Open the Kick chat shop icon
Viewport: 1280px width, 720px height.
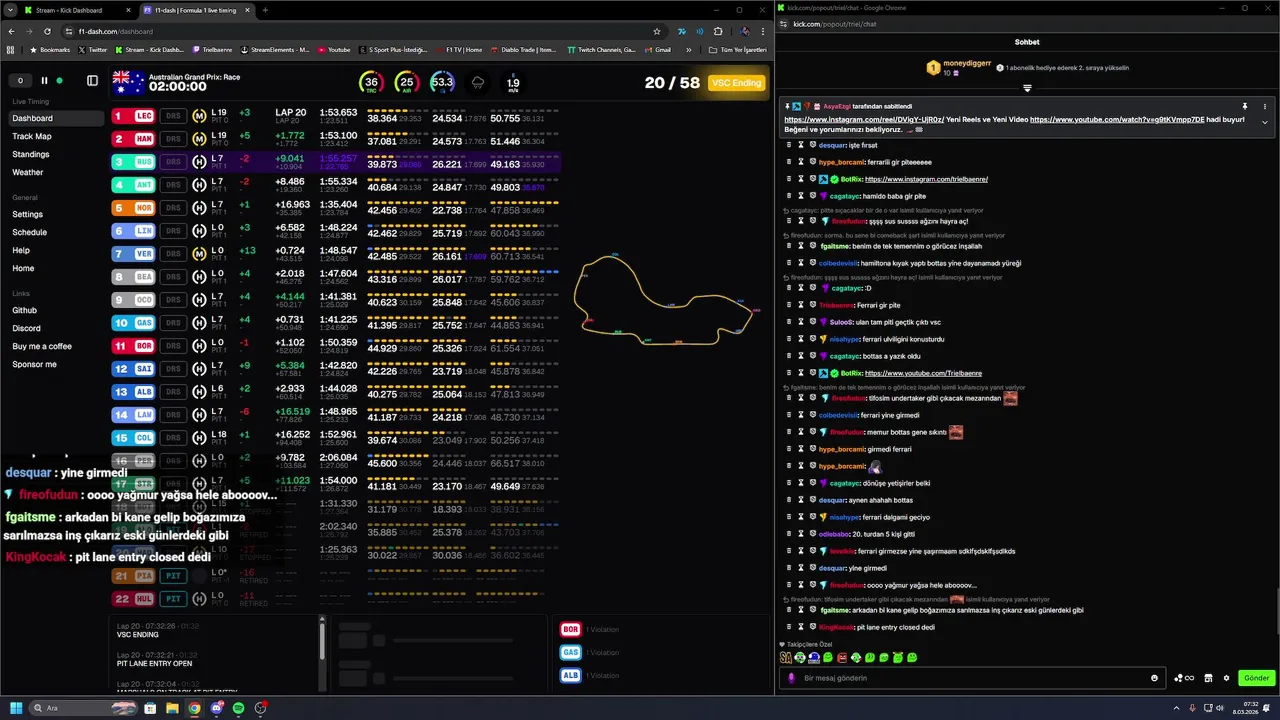[1208, 678]
